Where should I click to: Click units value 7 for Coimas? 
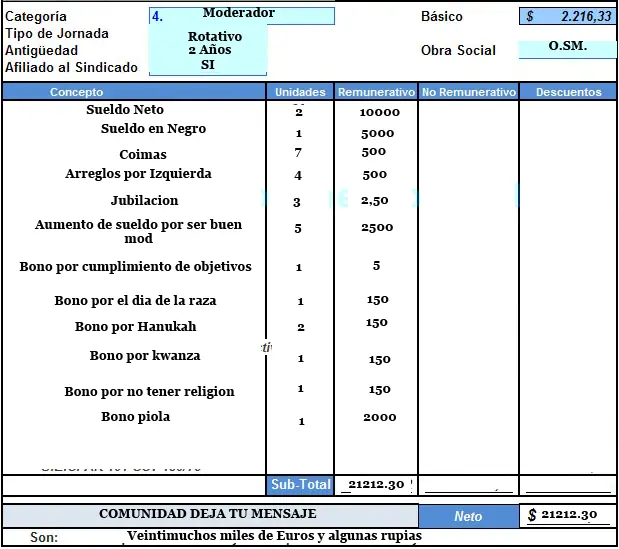tap(298, 152)
